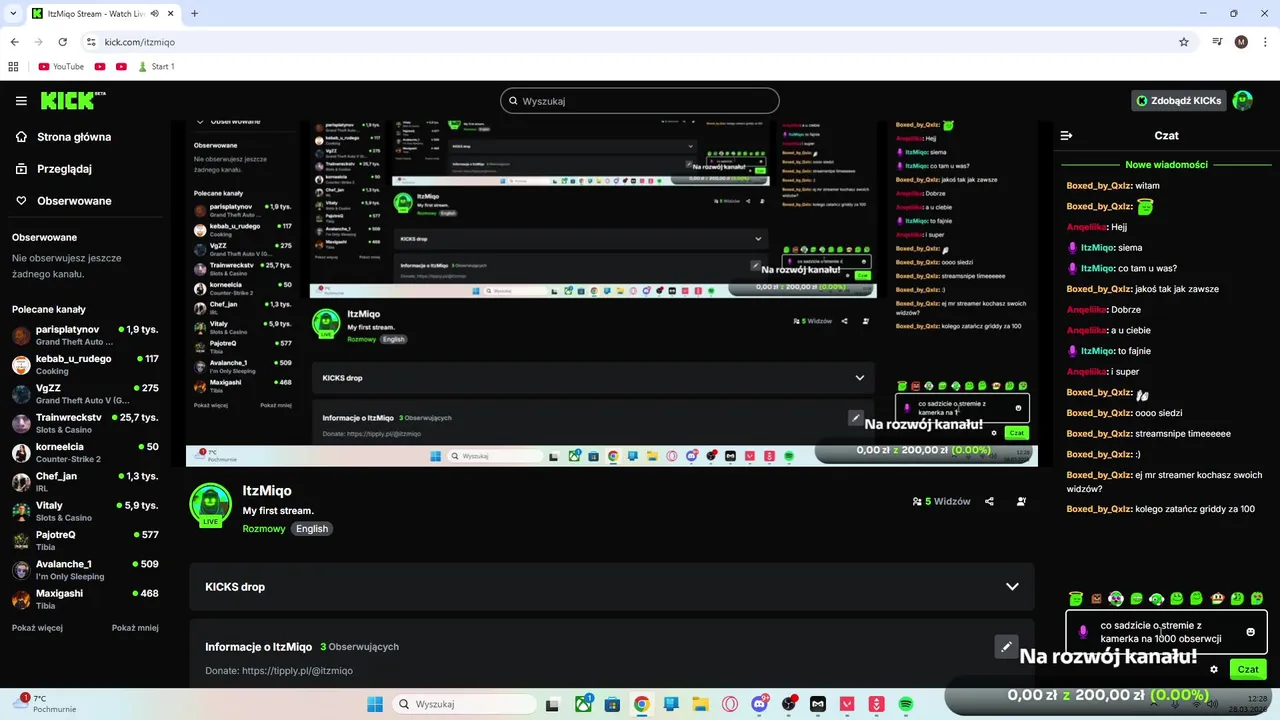This screenshot has height=720, width=1280.
Task: Open Windows Start menu
Action: pyautogui.click(x=375, y=704)
